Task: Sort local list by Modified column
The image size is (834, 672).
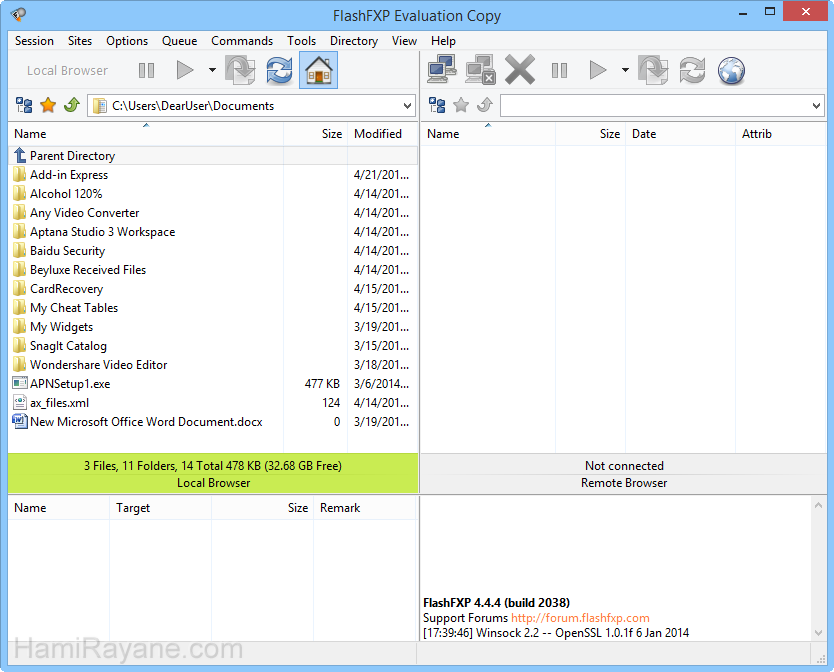Action: pos(382,134)
